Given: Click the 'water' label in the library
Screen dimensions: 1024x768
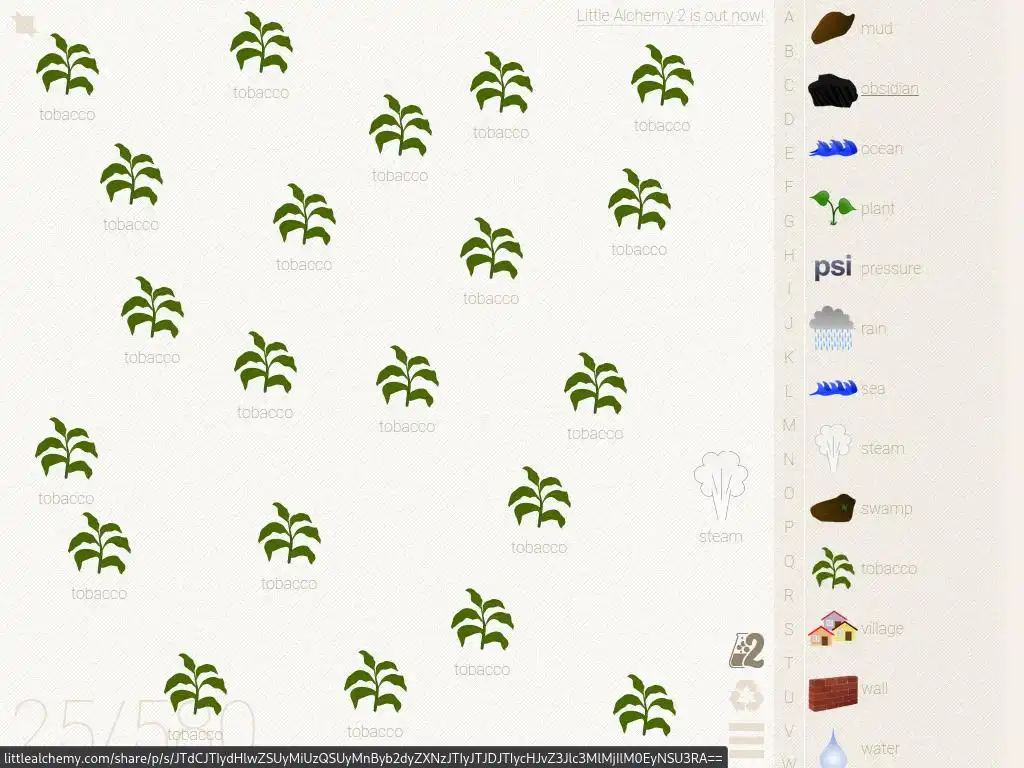Looking at the screenshot, I should 880,748.
